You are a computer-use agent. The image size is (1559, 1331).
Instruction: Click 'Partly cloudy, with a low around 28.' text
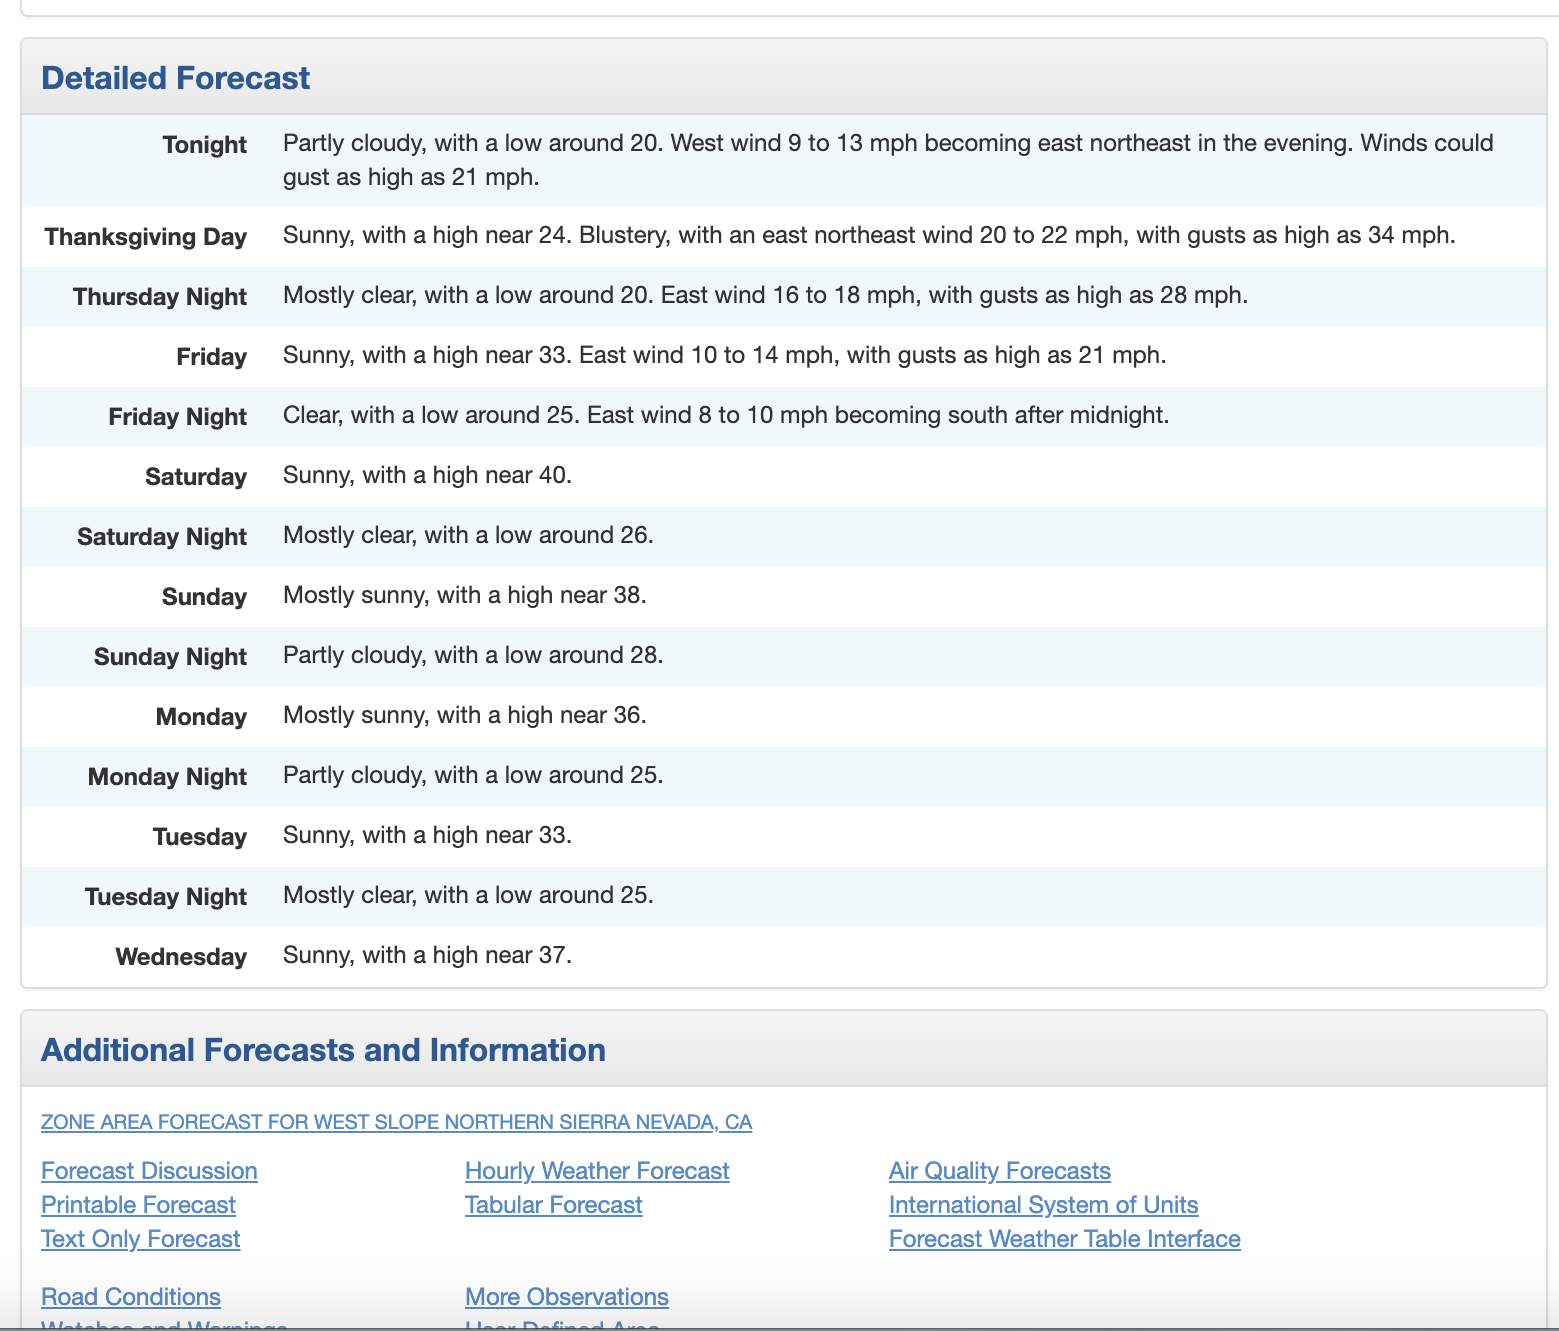click(x=473, y=655)
